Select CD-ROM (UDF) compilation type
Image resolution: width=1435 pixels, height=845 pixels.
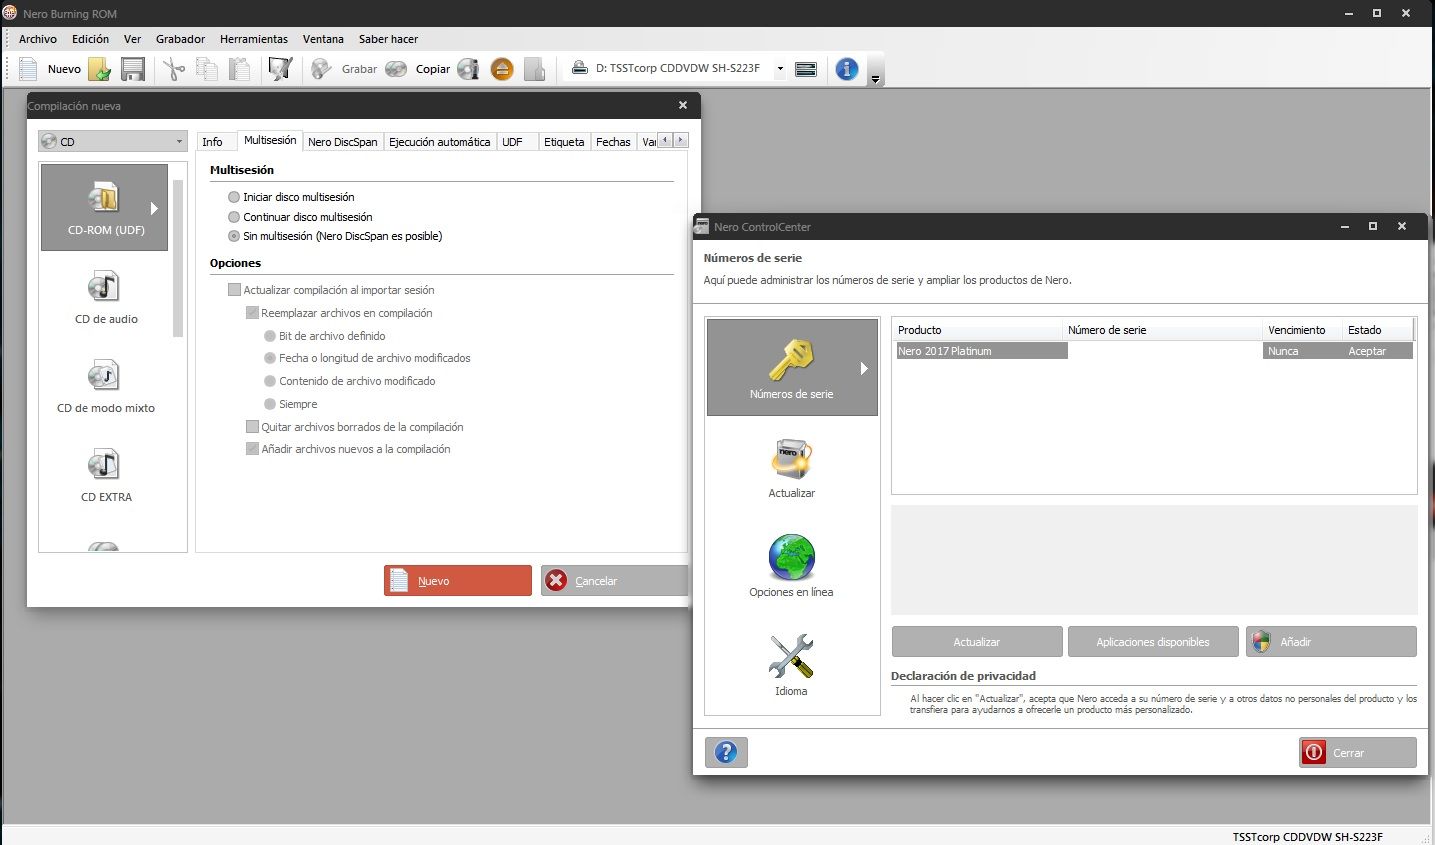(x=104, y=207)
